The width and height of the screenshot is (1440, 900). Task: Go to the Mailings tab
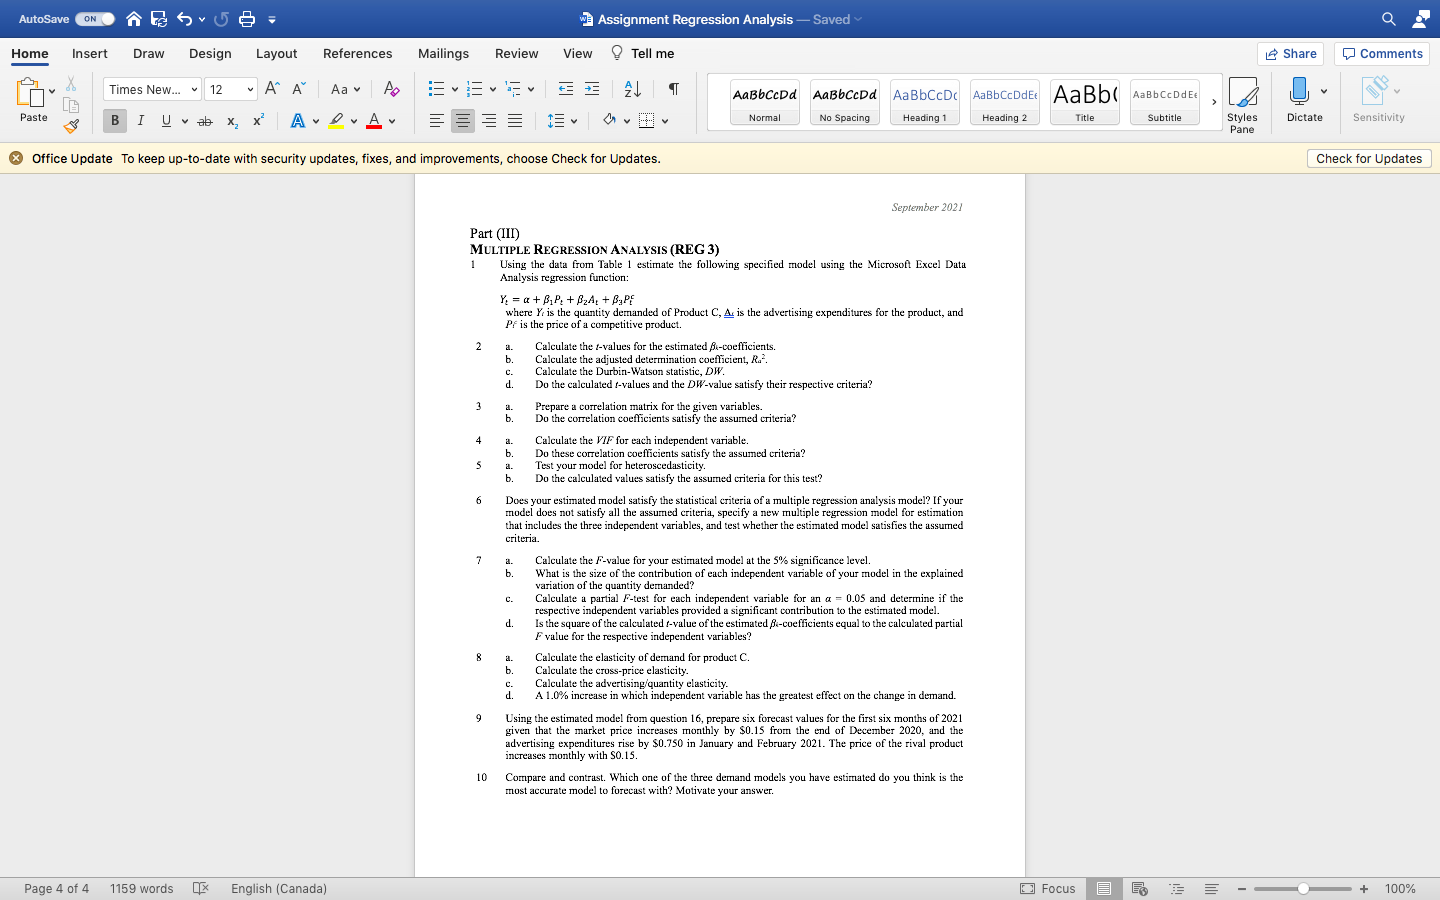[443, 54]
